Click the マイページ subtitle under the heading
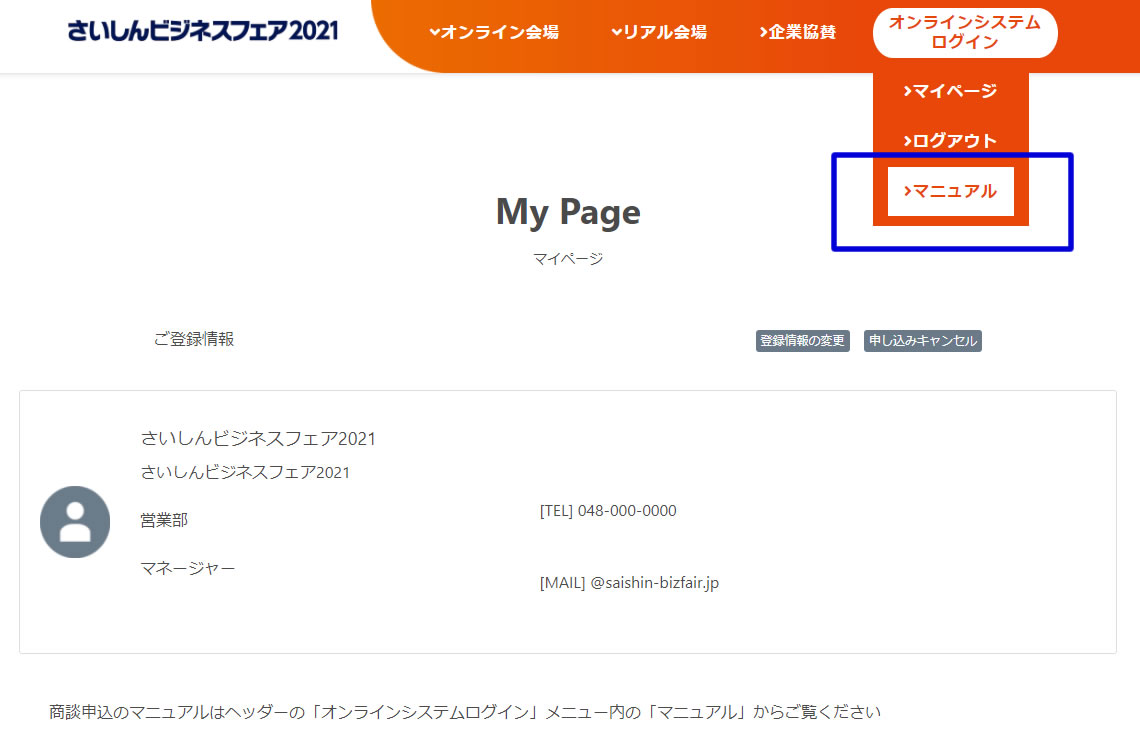1140x742 pixels. coord(568,259)
